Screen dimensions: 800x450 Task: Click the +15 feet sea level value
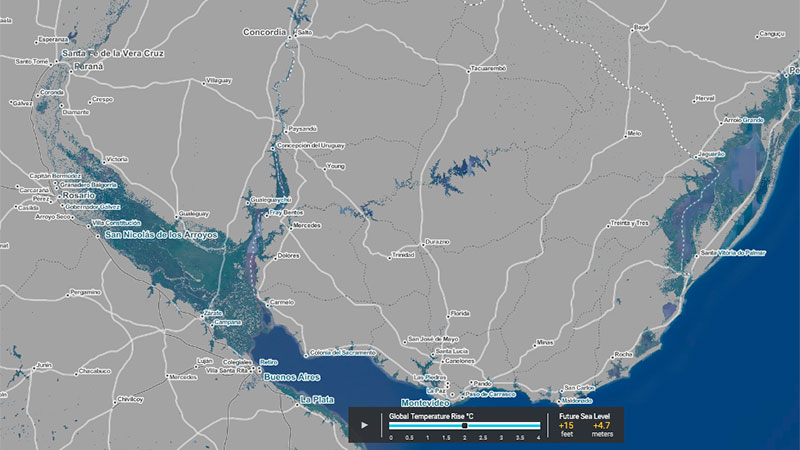tap(566, 425)
